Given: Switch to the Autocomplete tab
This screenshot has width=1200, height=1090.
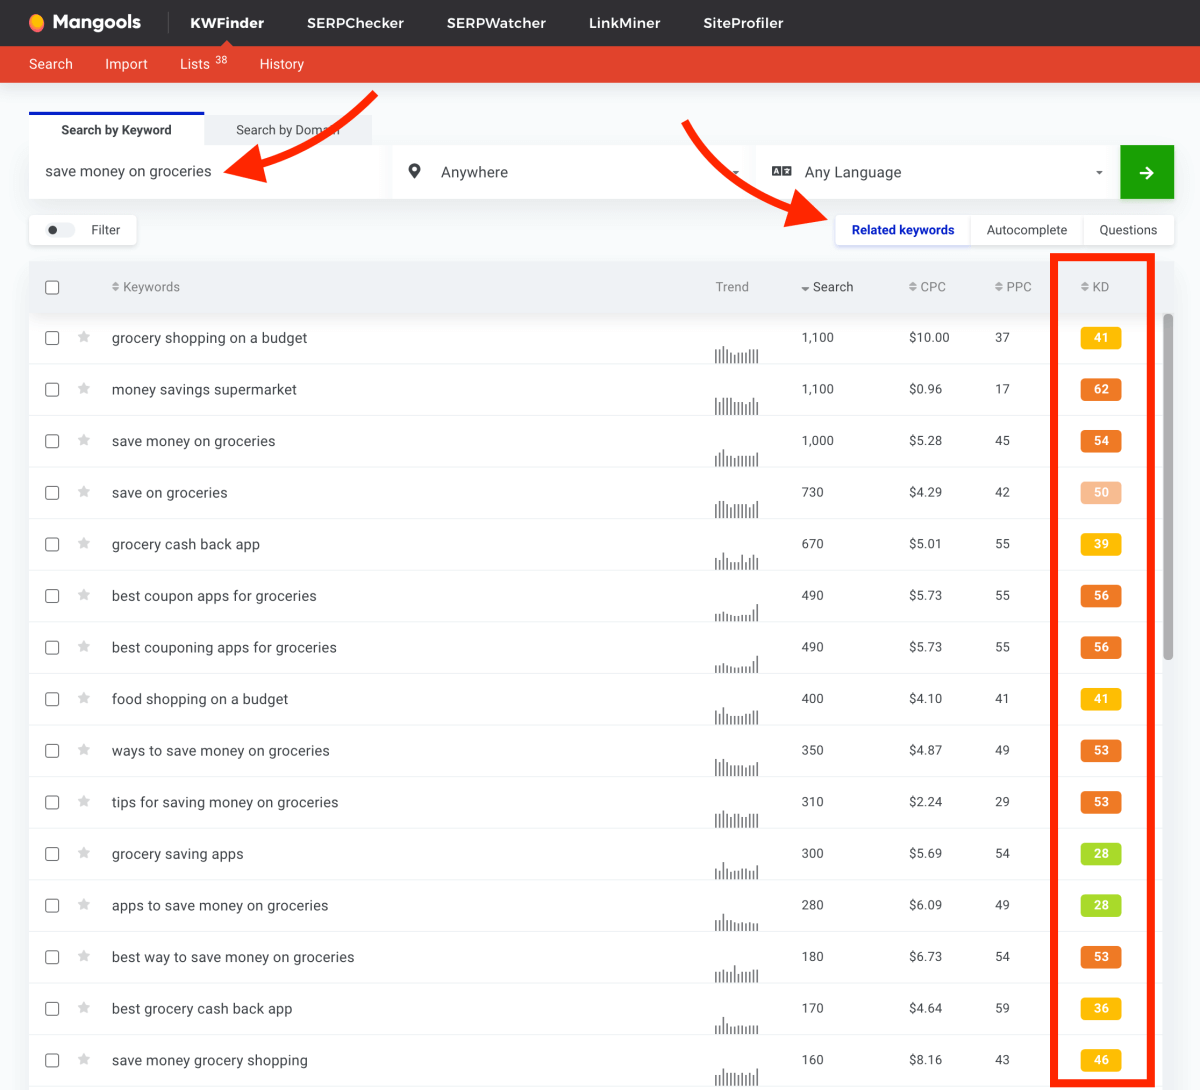Looking at the screenshot, I should point(1026,230).
